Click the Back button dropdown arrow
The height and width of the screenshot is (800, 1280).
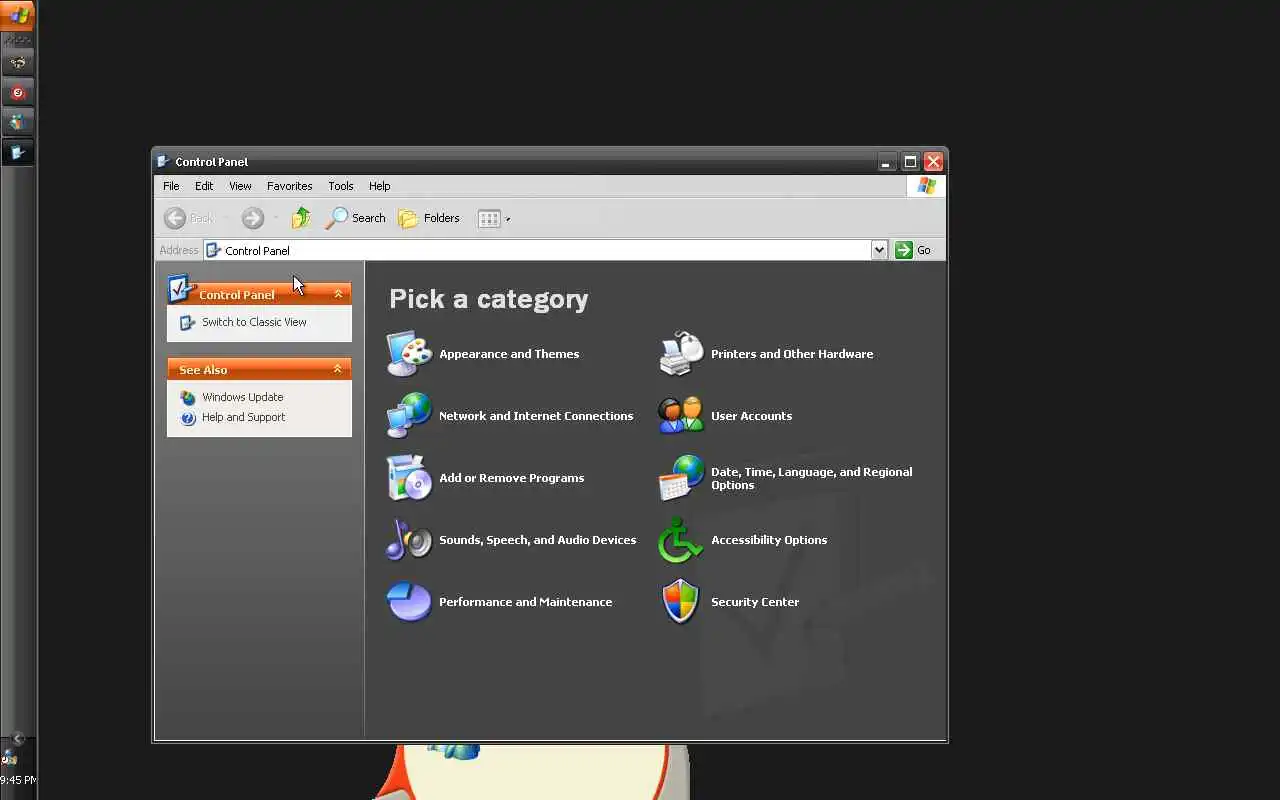point(226,218)
